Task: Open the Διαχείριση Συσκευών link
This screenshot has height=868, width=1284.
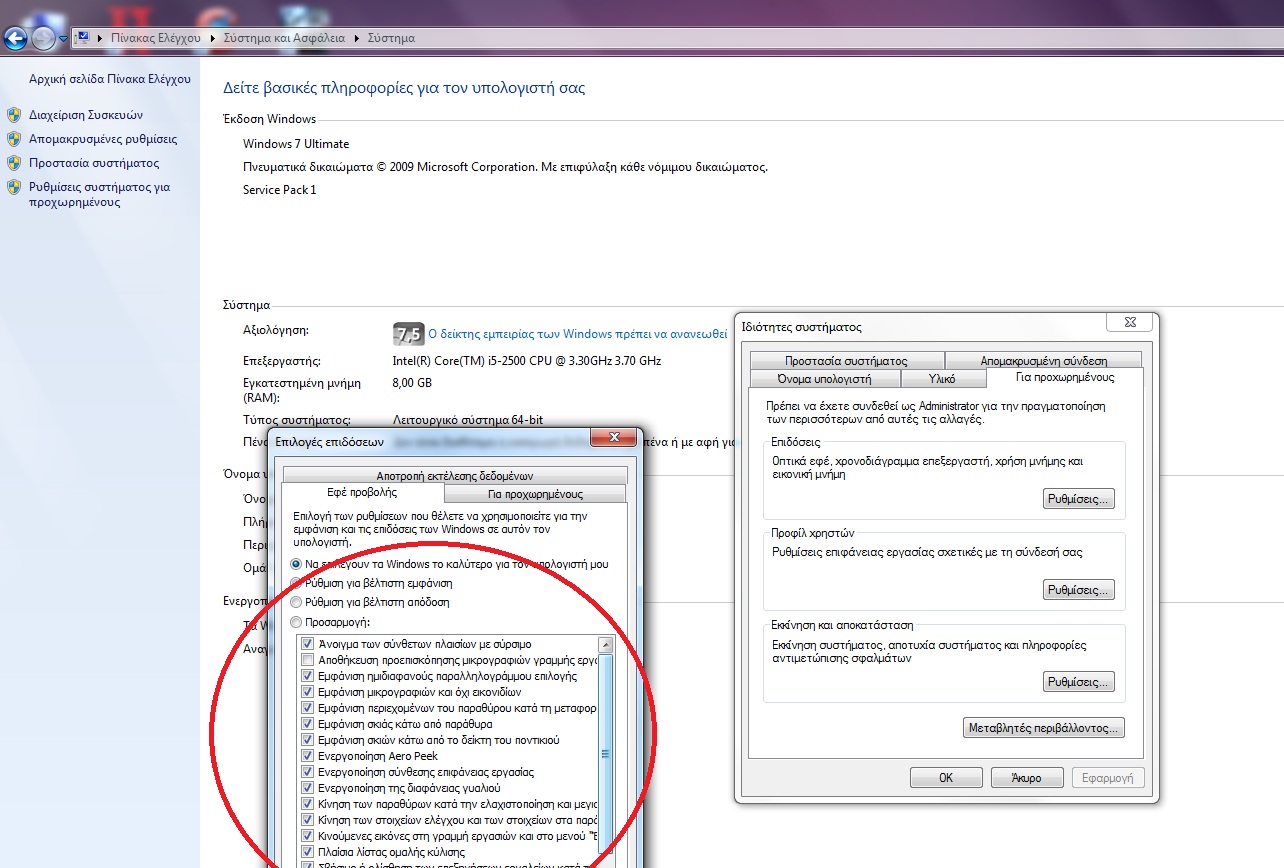Action: [x=86, y=115]
